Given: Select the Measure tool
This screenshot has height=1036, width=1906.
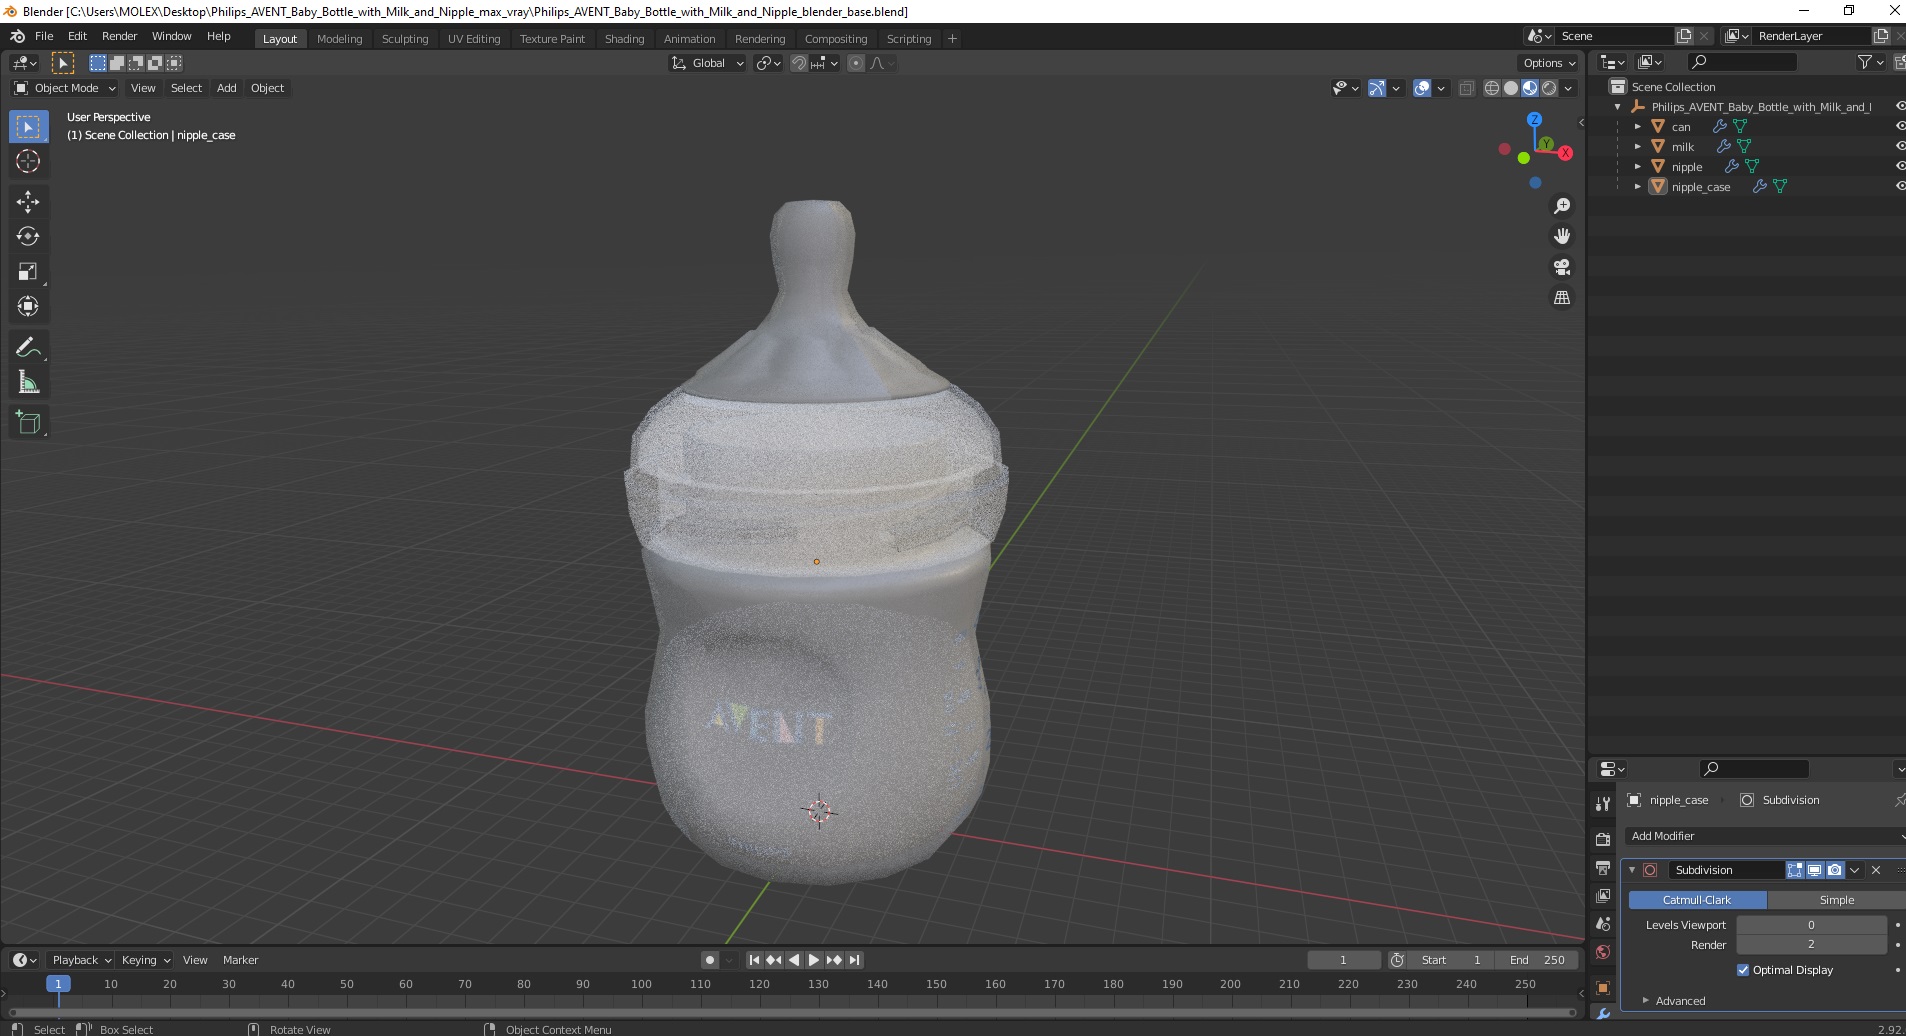Looking at the screenshot, I should point(28,383).
